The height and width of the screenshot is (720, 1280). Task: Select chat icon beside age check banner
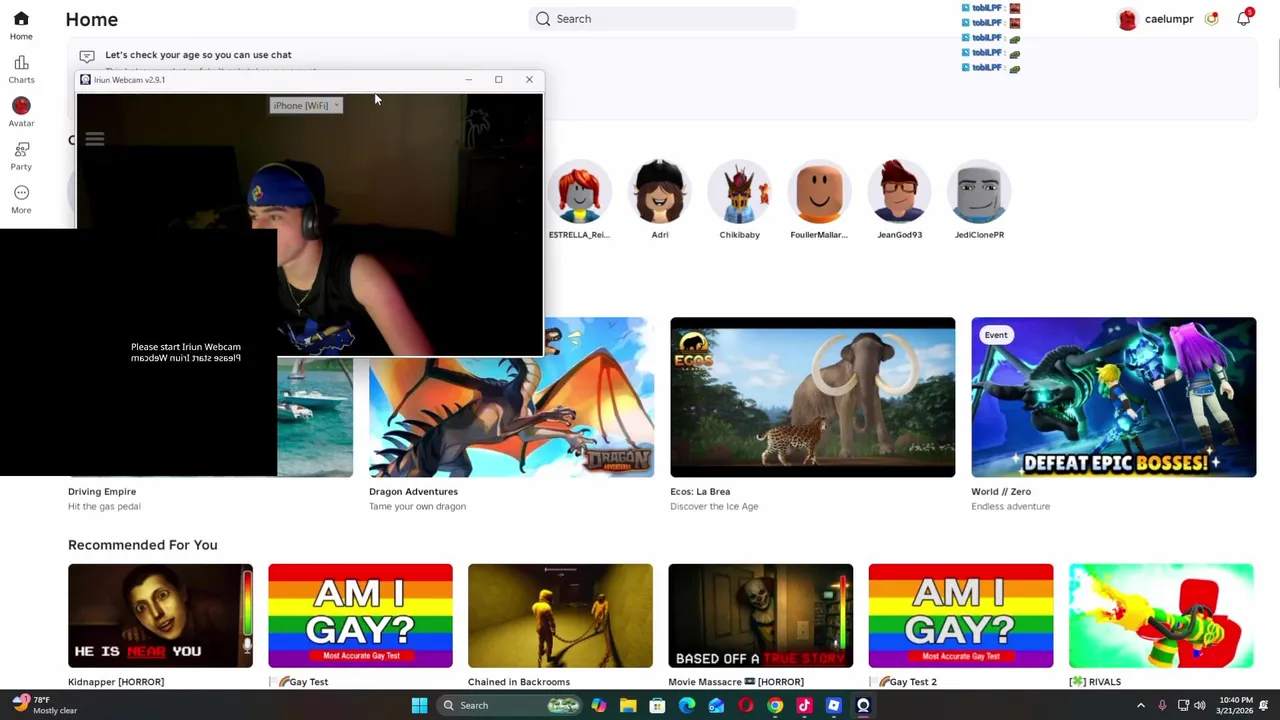(87, 56)
